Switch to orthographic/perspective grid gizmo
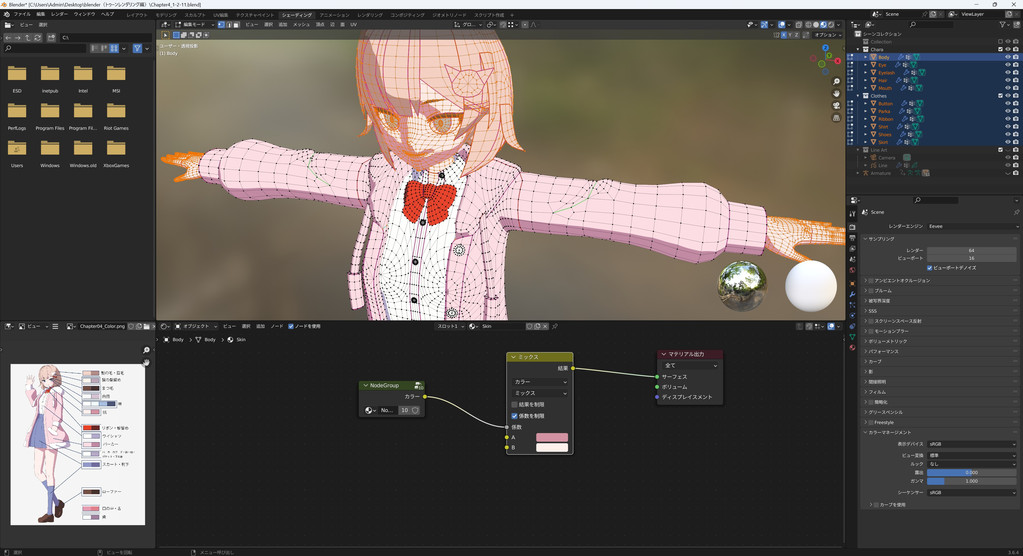 (836, 118)
